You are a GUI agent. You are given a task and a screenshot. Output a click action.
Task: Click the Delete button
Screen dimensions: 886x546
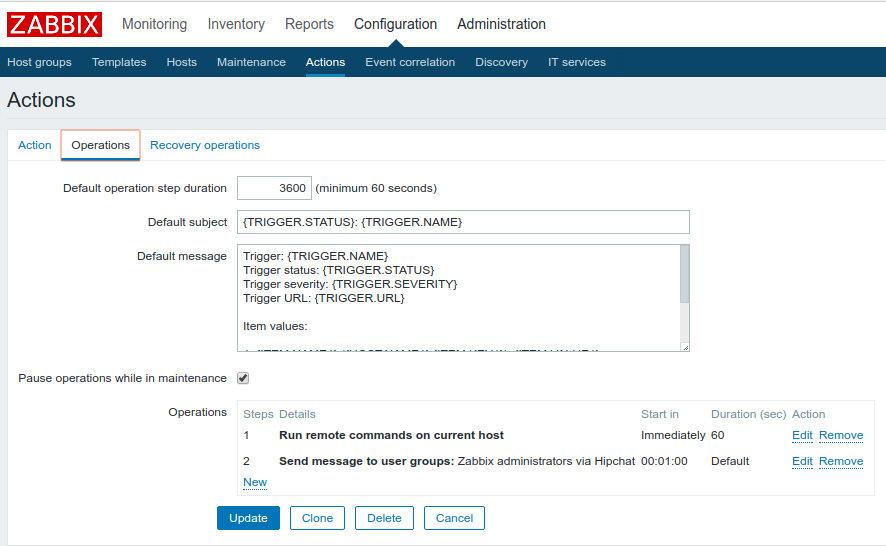click(x=384, y=518)
